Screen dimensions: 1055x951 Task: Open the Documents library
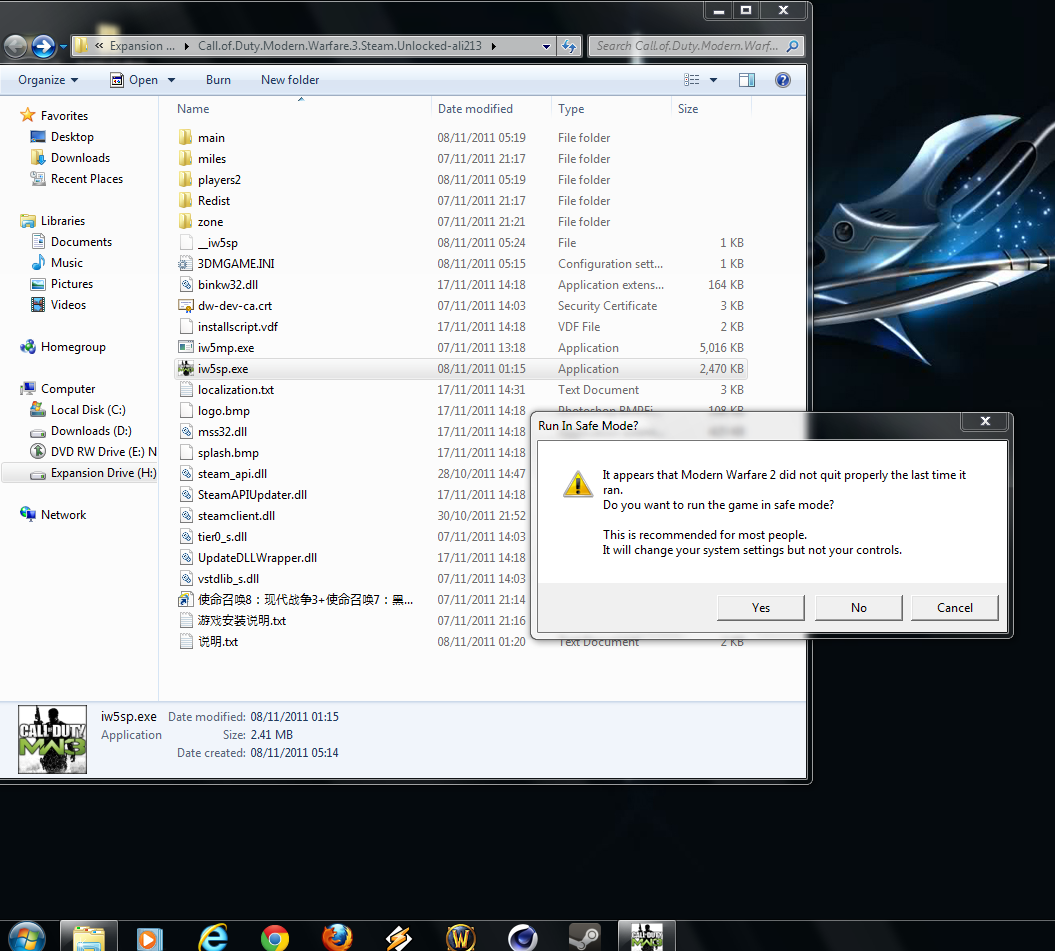(x=71, y=242)
